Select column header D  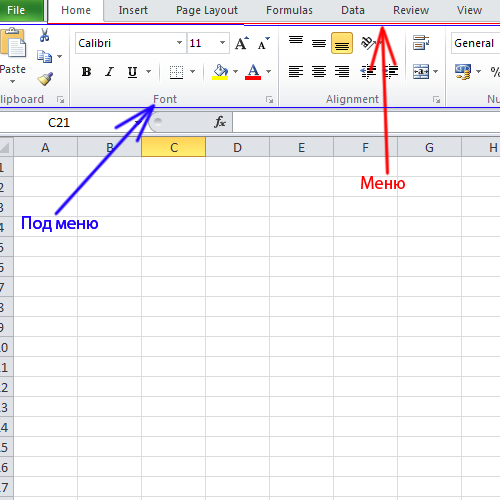click(237, 147)
